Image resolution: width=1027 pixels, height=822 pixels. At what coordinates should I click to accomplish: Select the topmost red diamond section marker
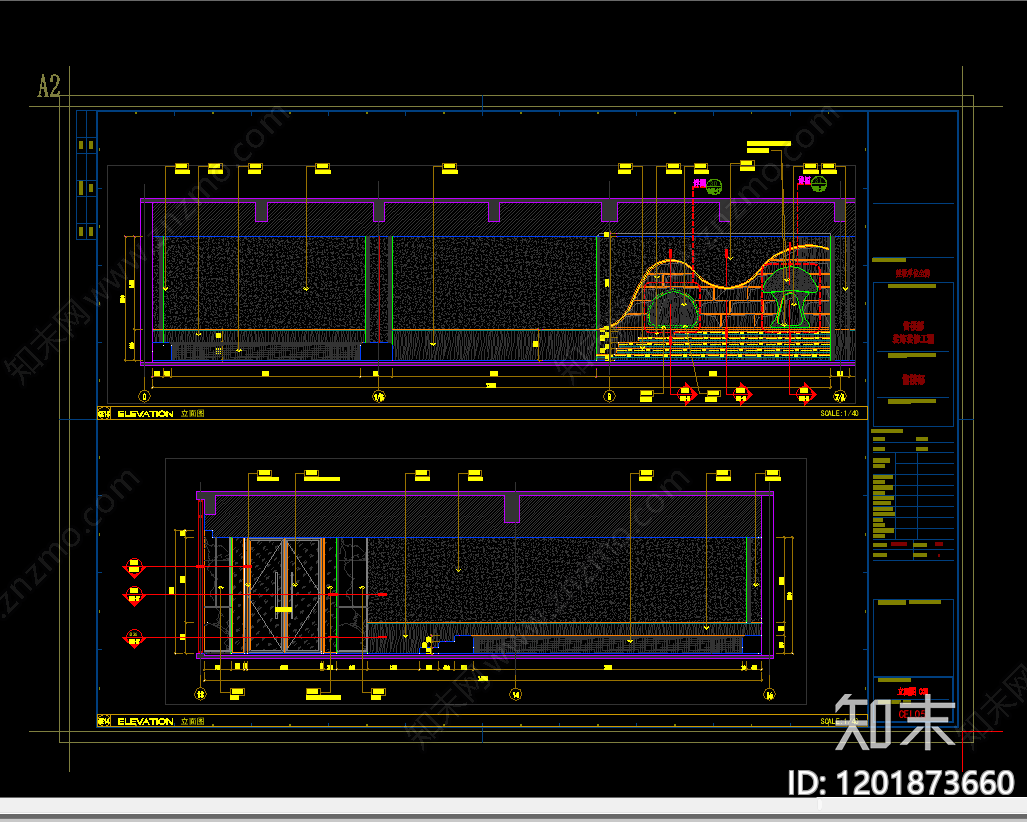coord(134,567)
